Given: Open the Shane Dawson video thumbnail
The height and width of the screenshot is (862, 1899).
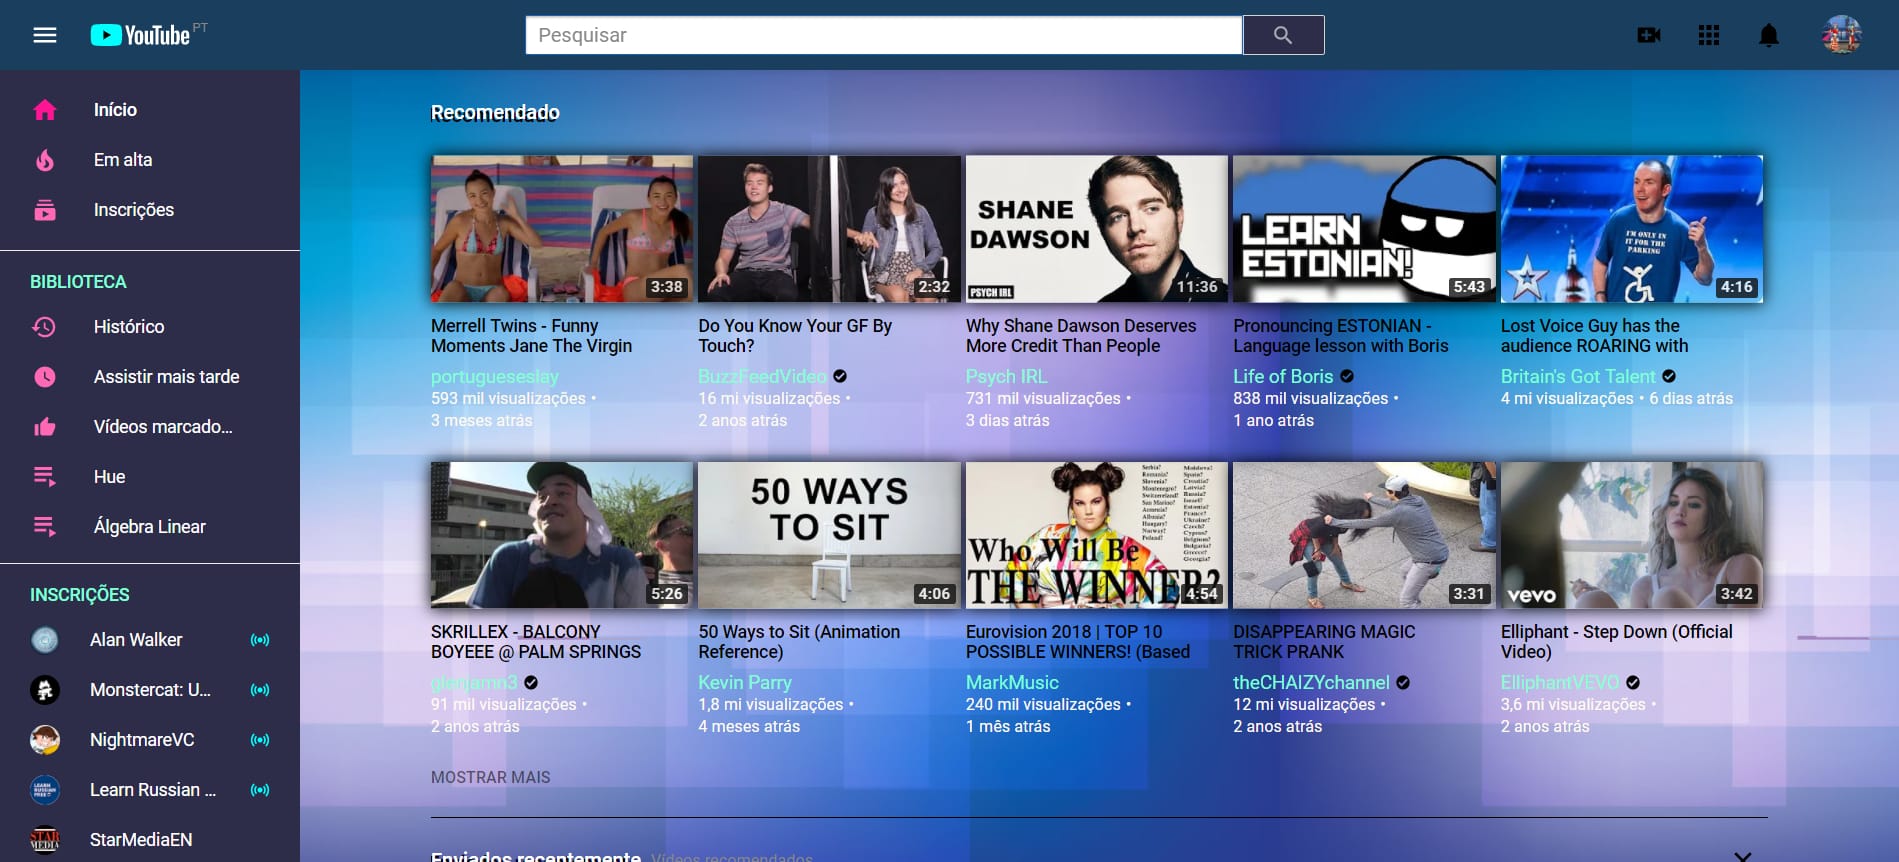Looking at the screenshot, I should [1097, 228].
